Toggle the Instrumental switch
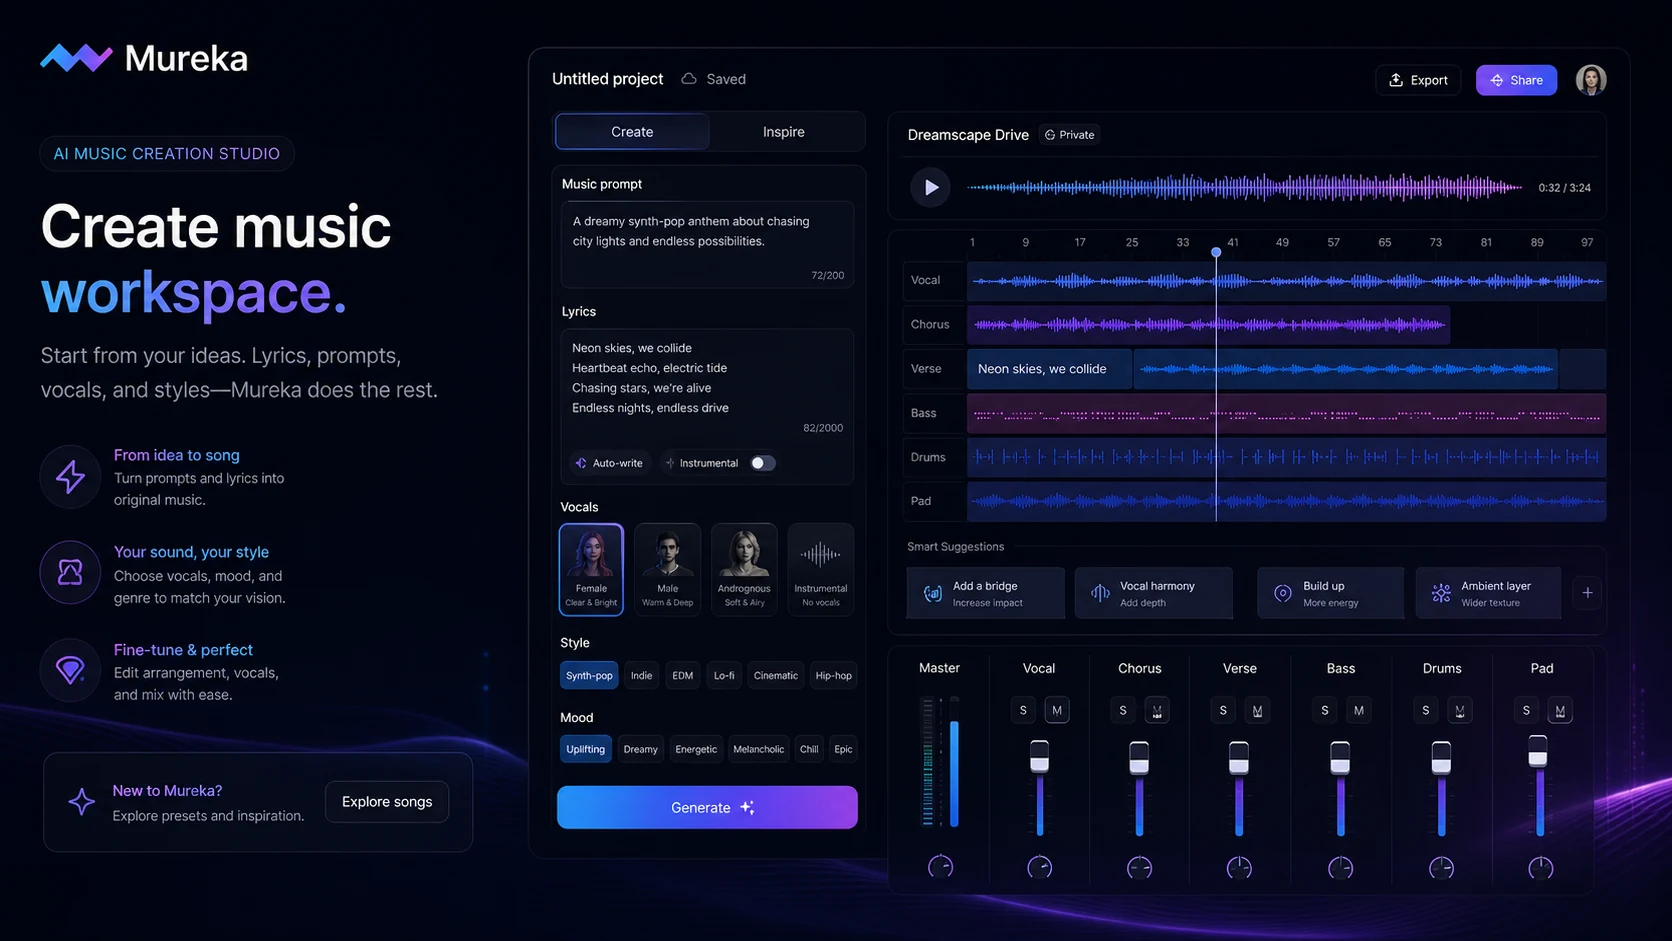The height and width of the screenshot is (941, 1672). tap(763, 463)
